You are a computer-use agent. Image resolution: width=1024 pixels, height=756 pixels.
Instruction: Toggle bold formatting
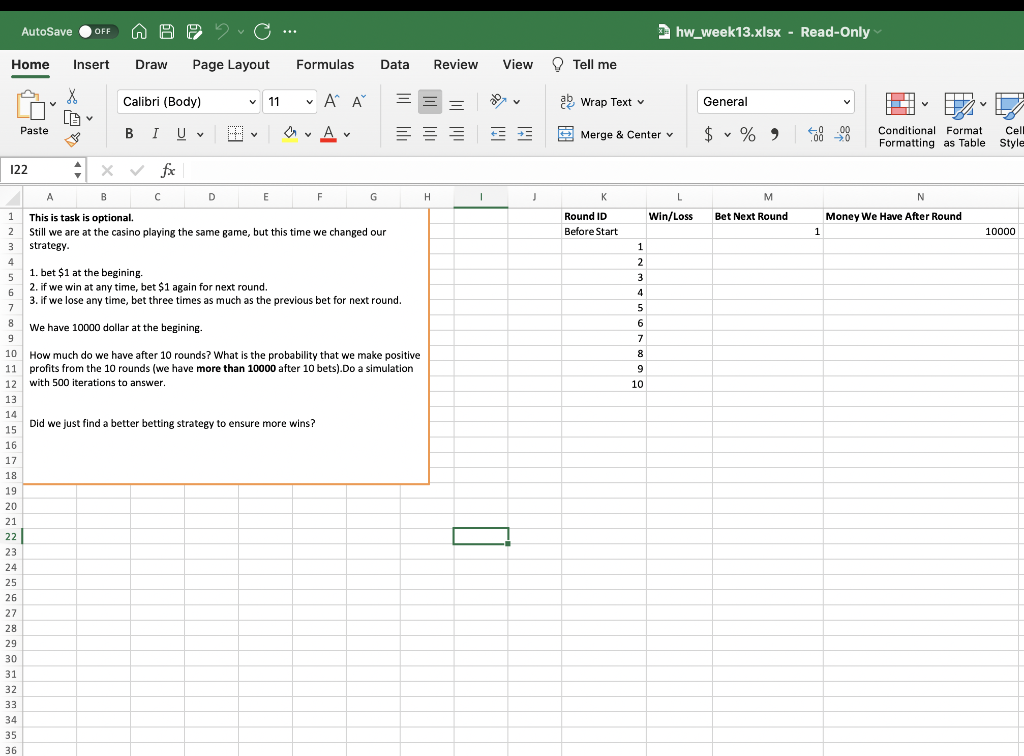click(x=129, y=132)
